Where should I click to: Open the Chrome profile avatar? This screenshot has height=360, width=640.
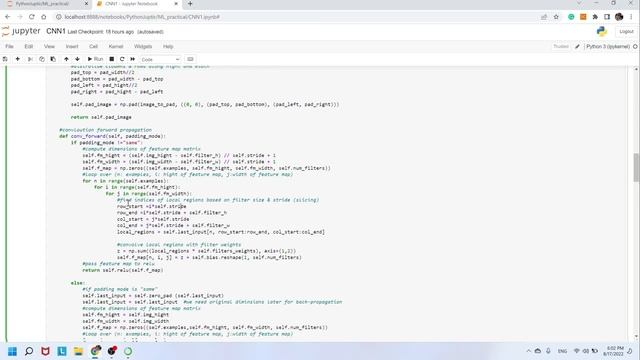[x=619, y=17]
